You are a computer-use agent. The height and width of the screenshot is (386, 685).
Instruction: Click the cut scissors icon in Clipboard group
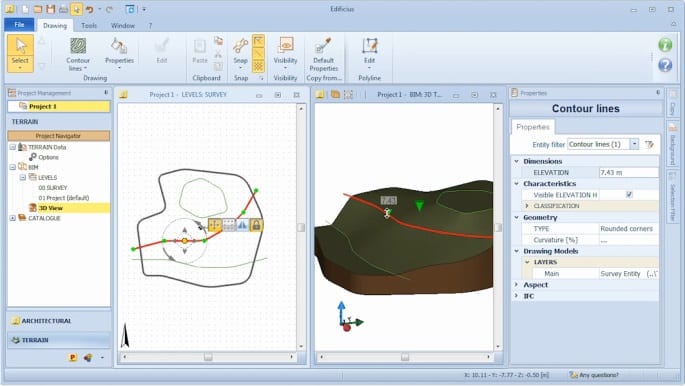pyautogui.click(x=218, y=54)
